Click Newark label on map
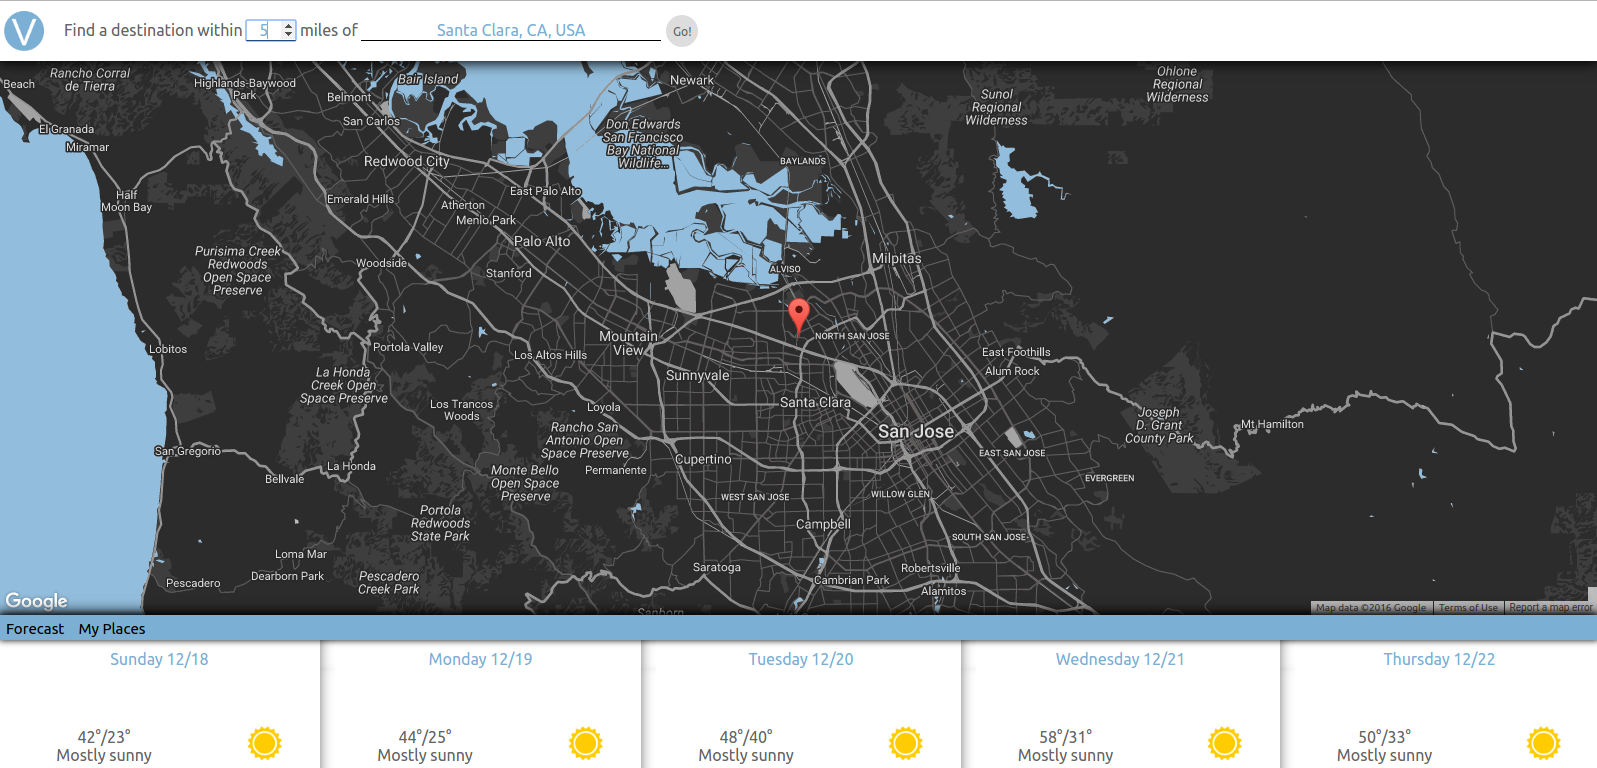The image size is (1597, 768). coord(692,80)
